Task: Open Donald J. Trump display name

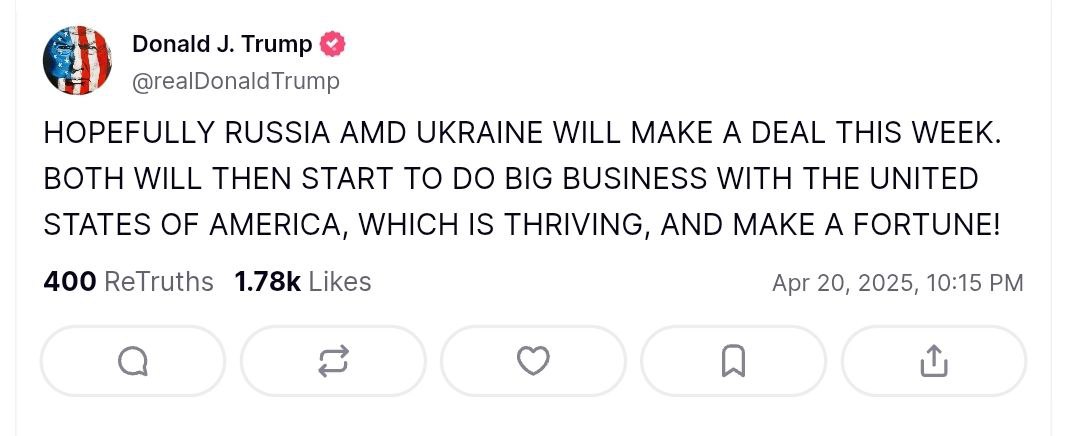Action: pyautogui.click(x=222, y=45)
